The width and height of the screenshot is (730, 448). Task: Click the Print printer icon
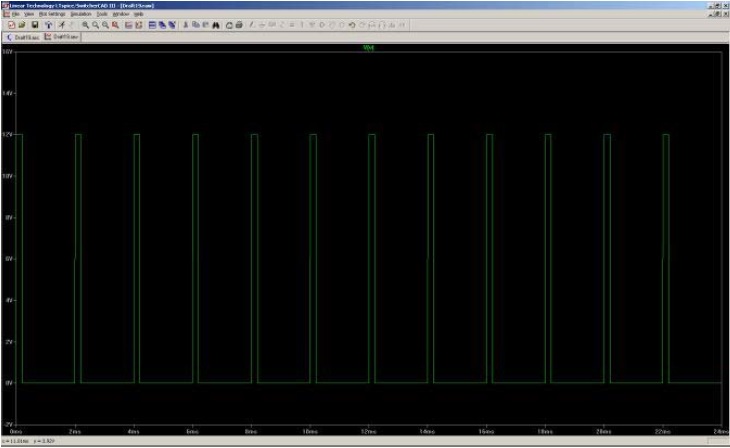239,25
